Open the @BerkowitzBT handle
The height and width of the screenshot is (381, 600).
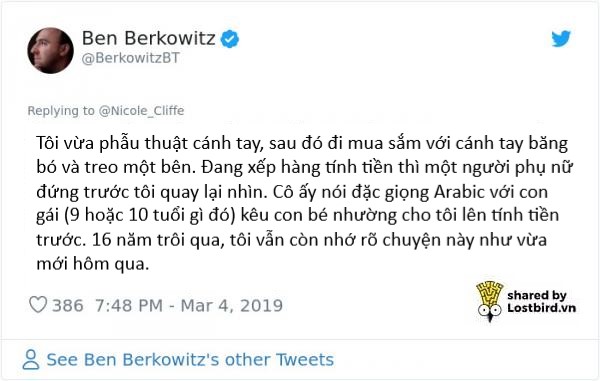[130, 58]
